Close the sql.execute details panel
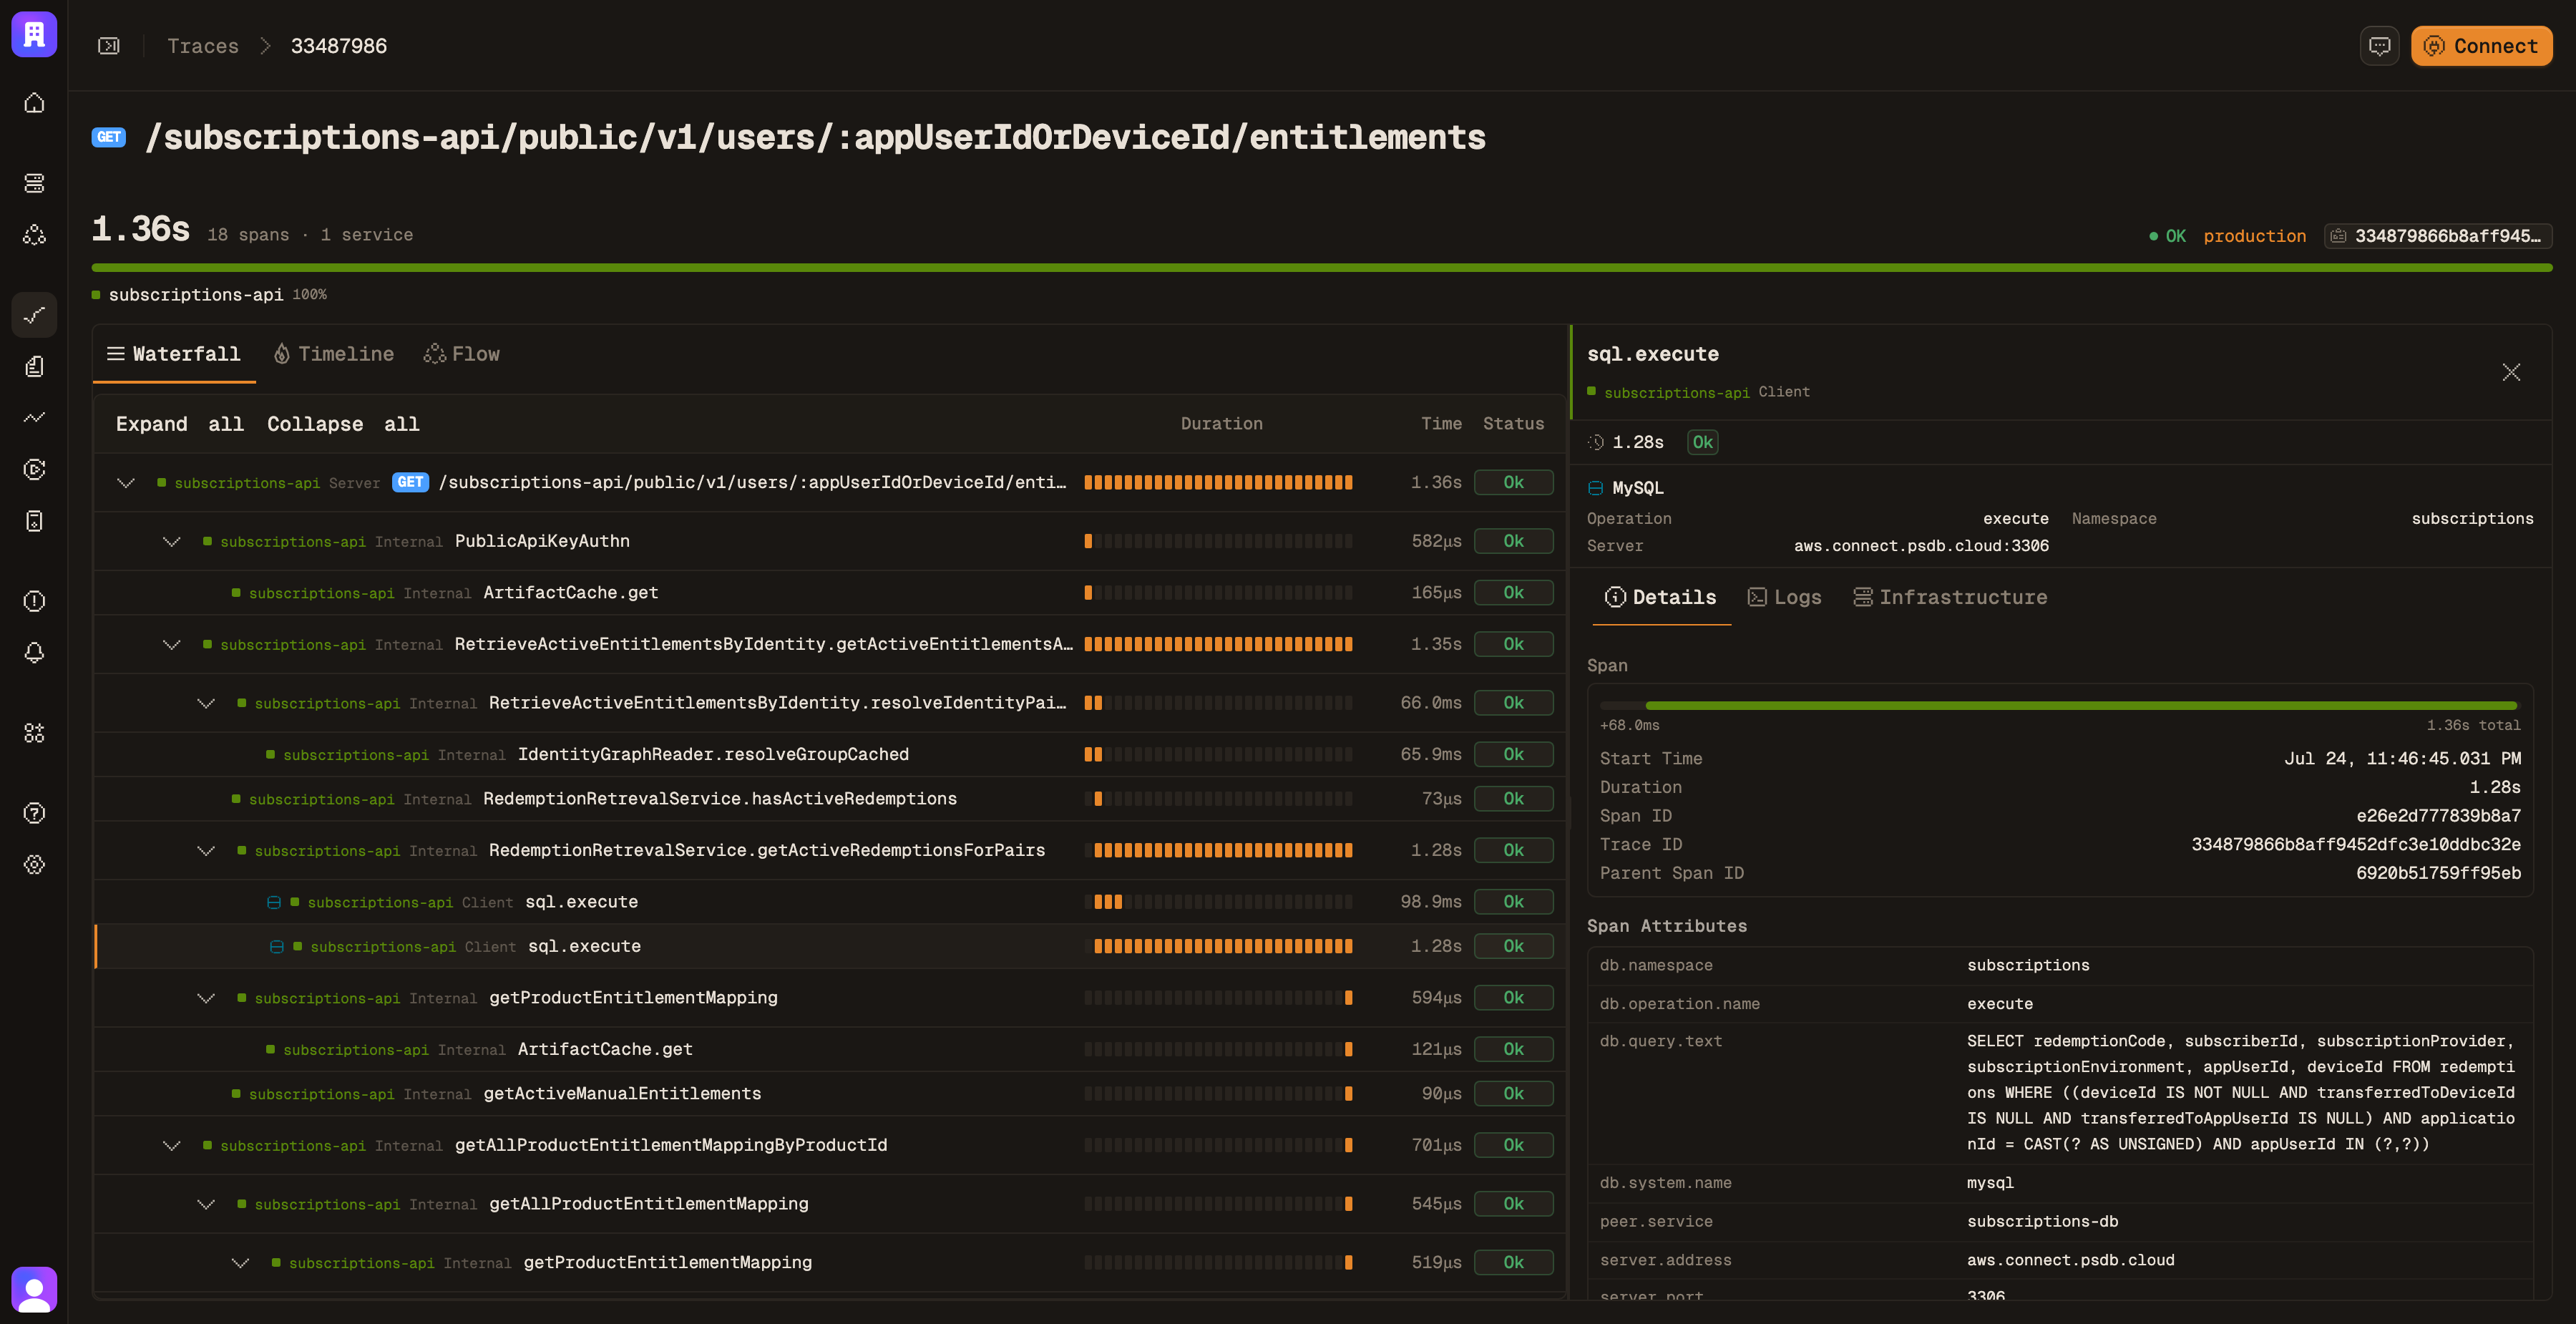This screenshot has height=1324, width=2576. (x=2511, y=372)
